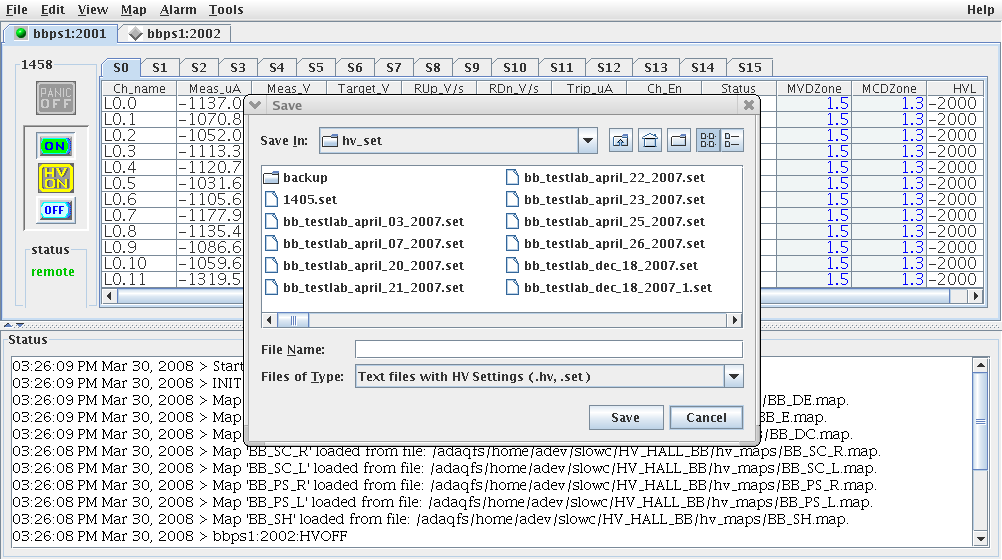Open the Tools menu
The image size is (1002, 560).
[226, 10]
